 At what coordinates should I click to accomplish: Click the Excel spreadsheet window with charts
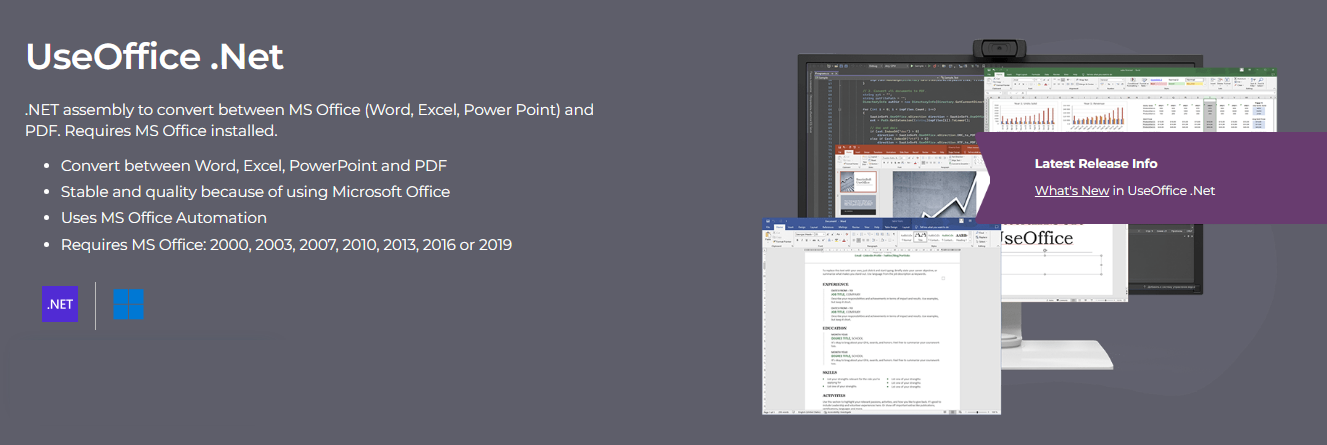pos(1130,100)
